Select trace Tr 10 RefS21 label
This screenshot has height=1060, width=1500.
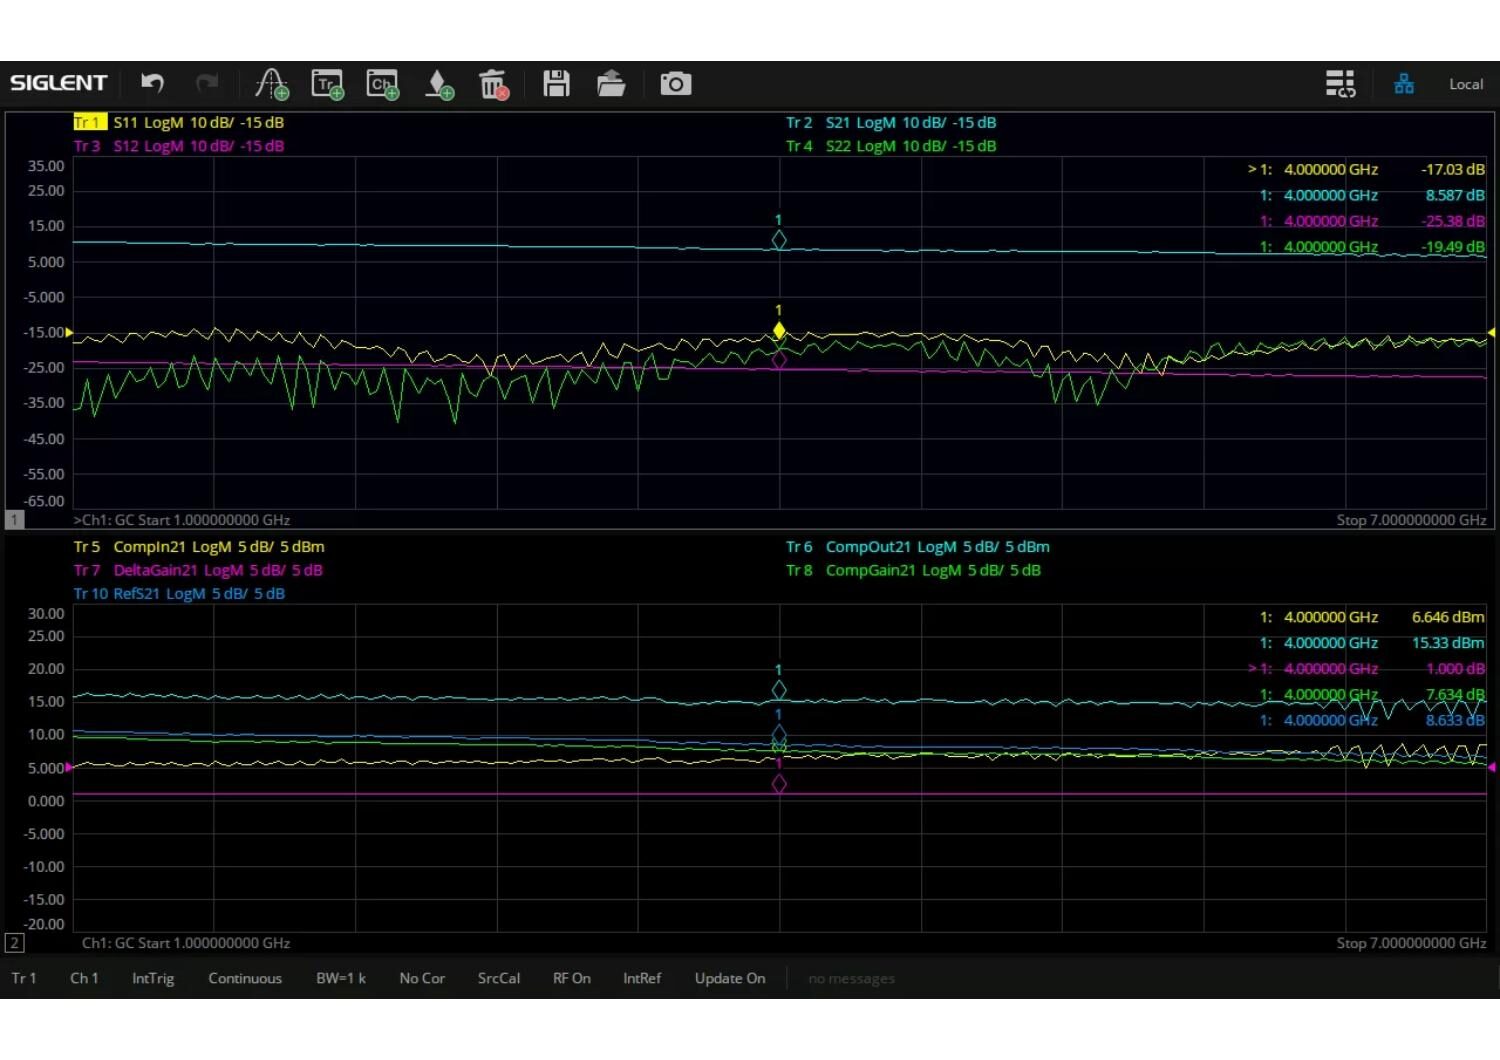click(179, 594)
